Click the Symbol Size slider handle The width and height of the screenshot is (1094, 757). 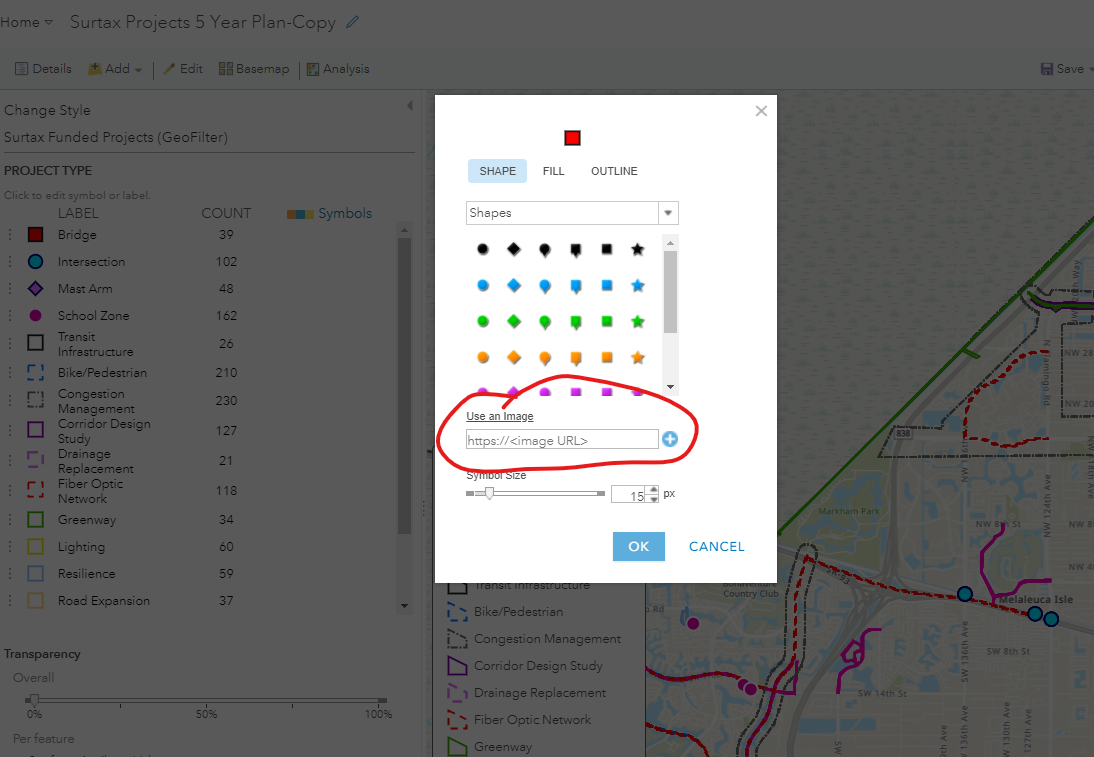[x=489, y=493]
